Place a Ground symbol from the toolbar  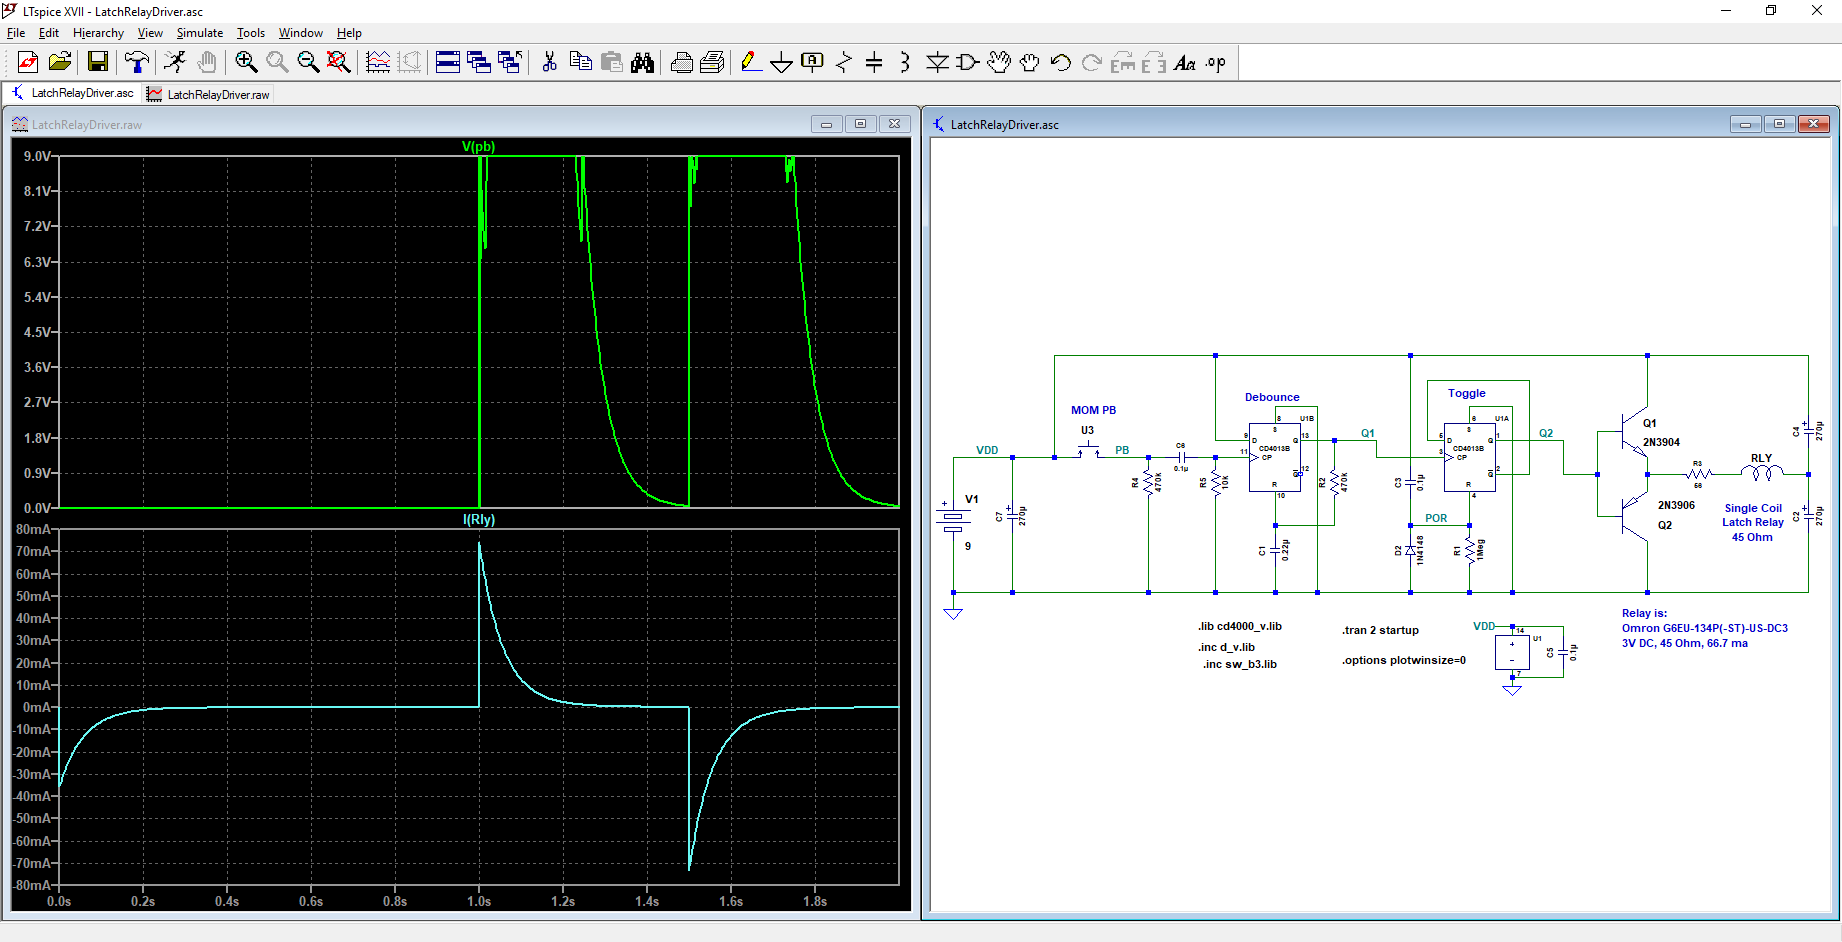(x=782, y=63)
